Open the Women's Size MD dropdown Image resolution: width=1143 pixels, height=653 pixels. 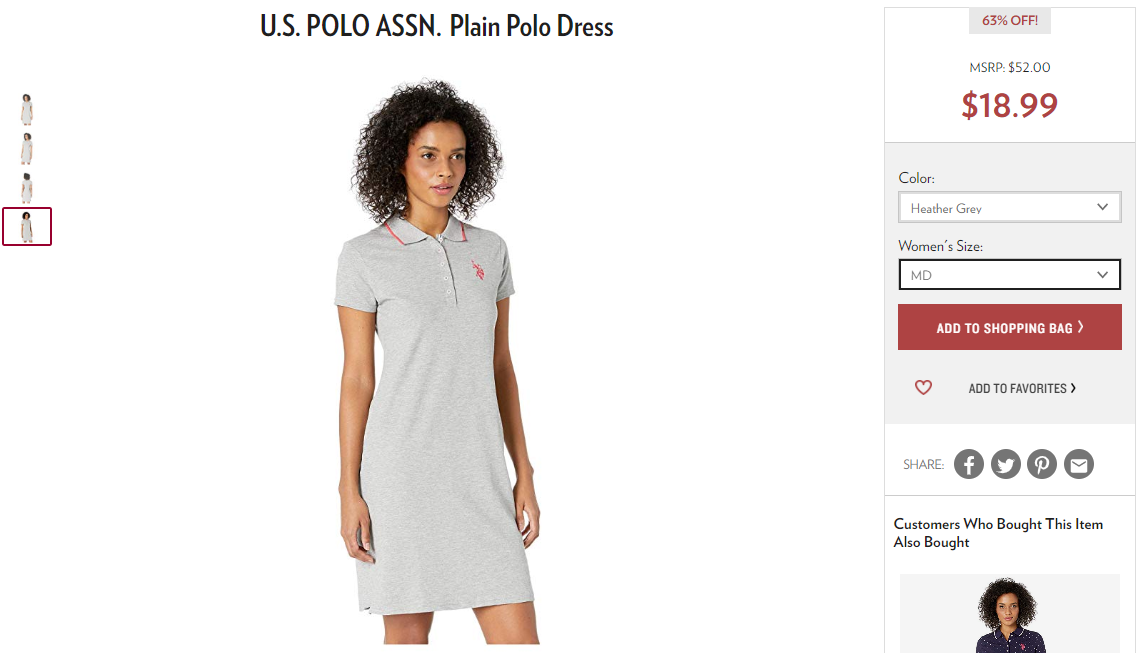point(1010,275)
